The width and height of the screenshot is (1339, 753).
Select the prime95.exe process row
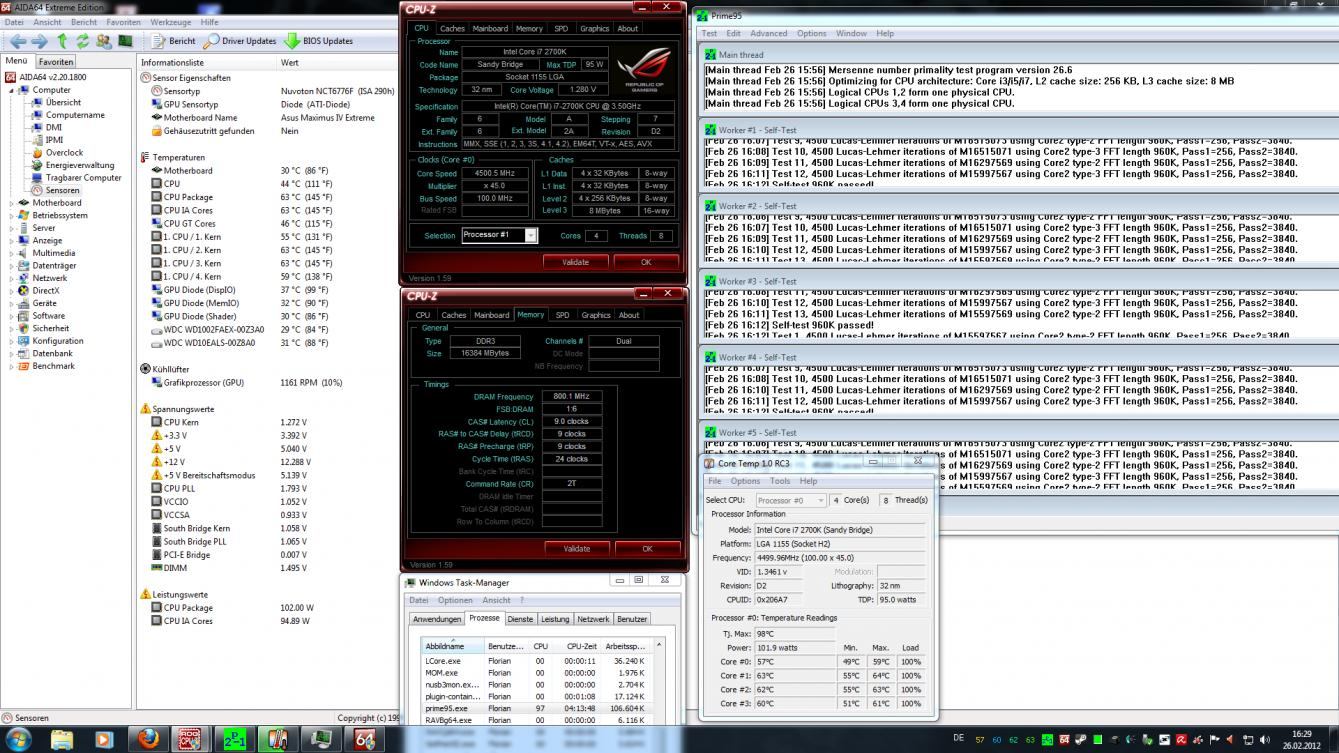click(x=535, y=708)
